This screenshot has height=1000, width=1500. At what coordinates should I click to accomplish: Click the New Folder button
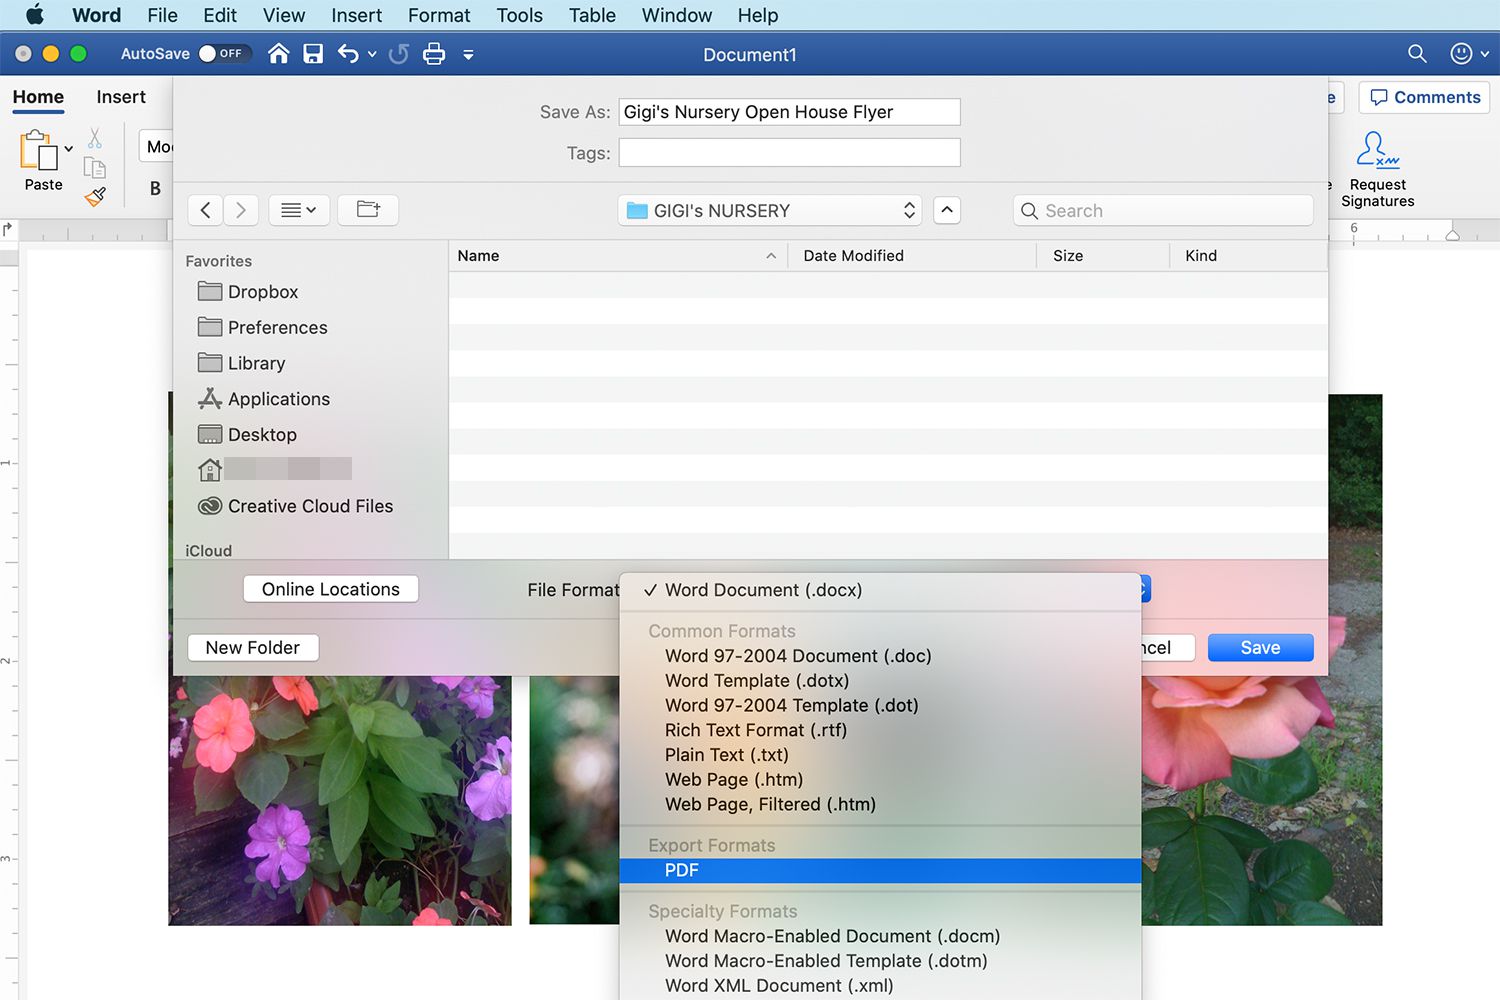253,648
